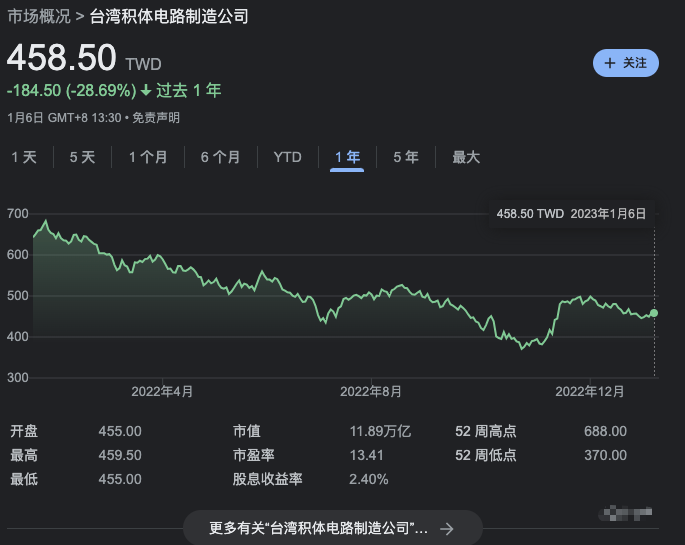Click the -184.50 (-28.69%) change text

tap(72, 91)
